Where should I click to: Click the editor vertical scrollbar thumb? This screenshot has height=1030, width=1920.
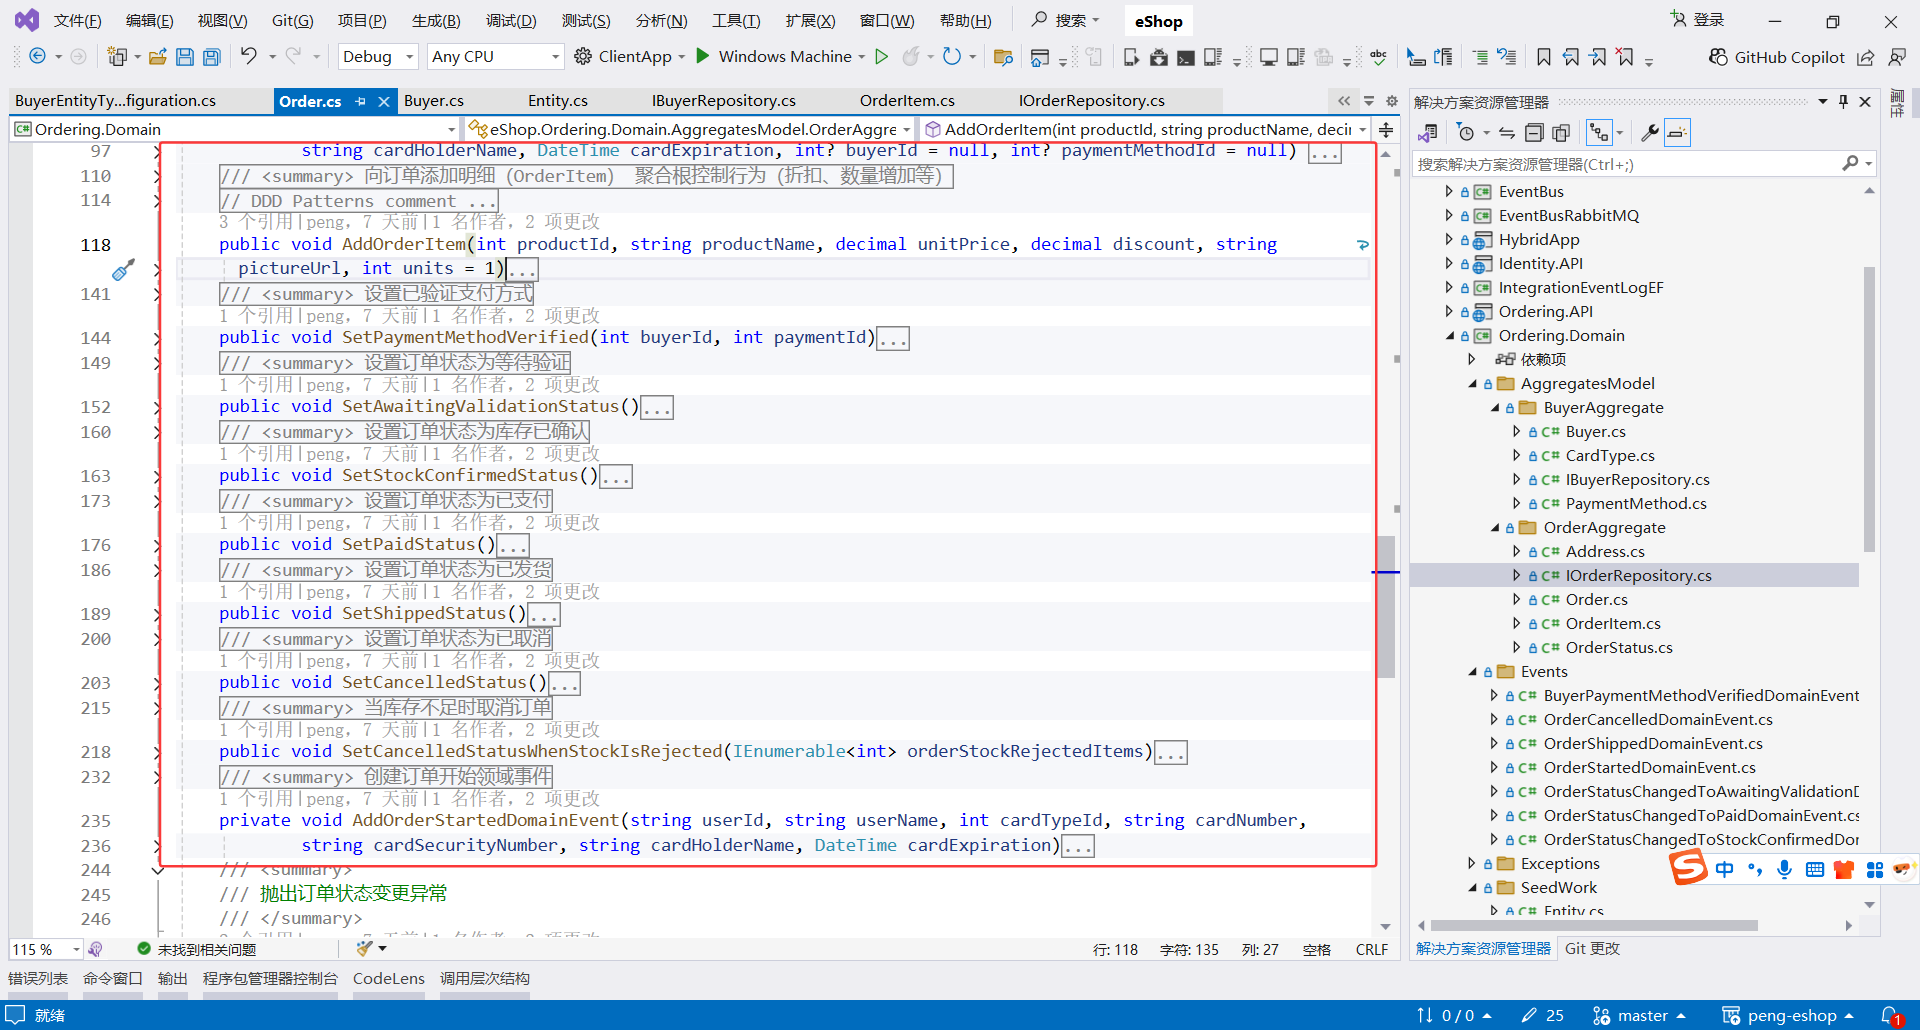click(1386, 607)
